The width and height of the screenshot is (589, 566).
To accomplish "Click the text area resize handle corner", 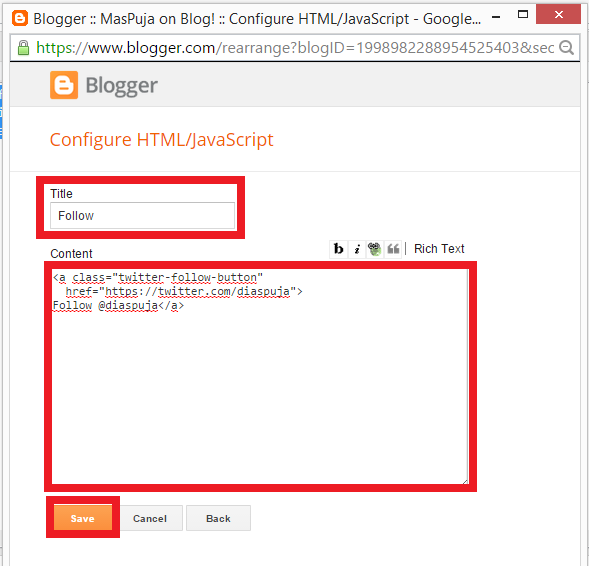I will pos(465,481).
